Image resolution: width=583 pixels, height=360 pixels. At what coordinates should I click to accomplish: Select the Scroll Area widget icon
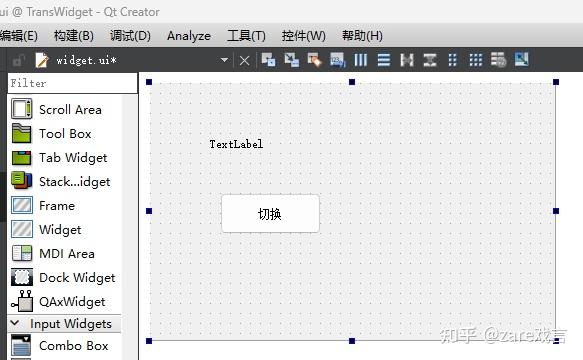tap(22, 109)
